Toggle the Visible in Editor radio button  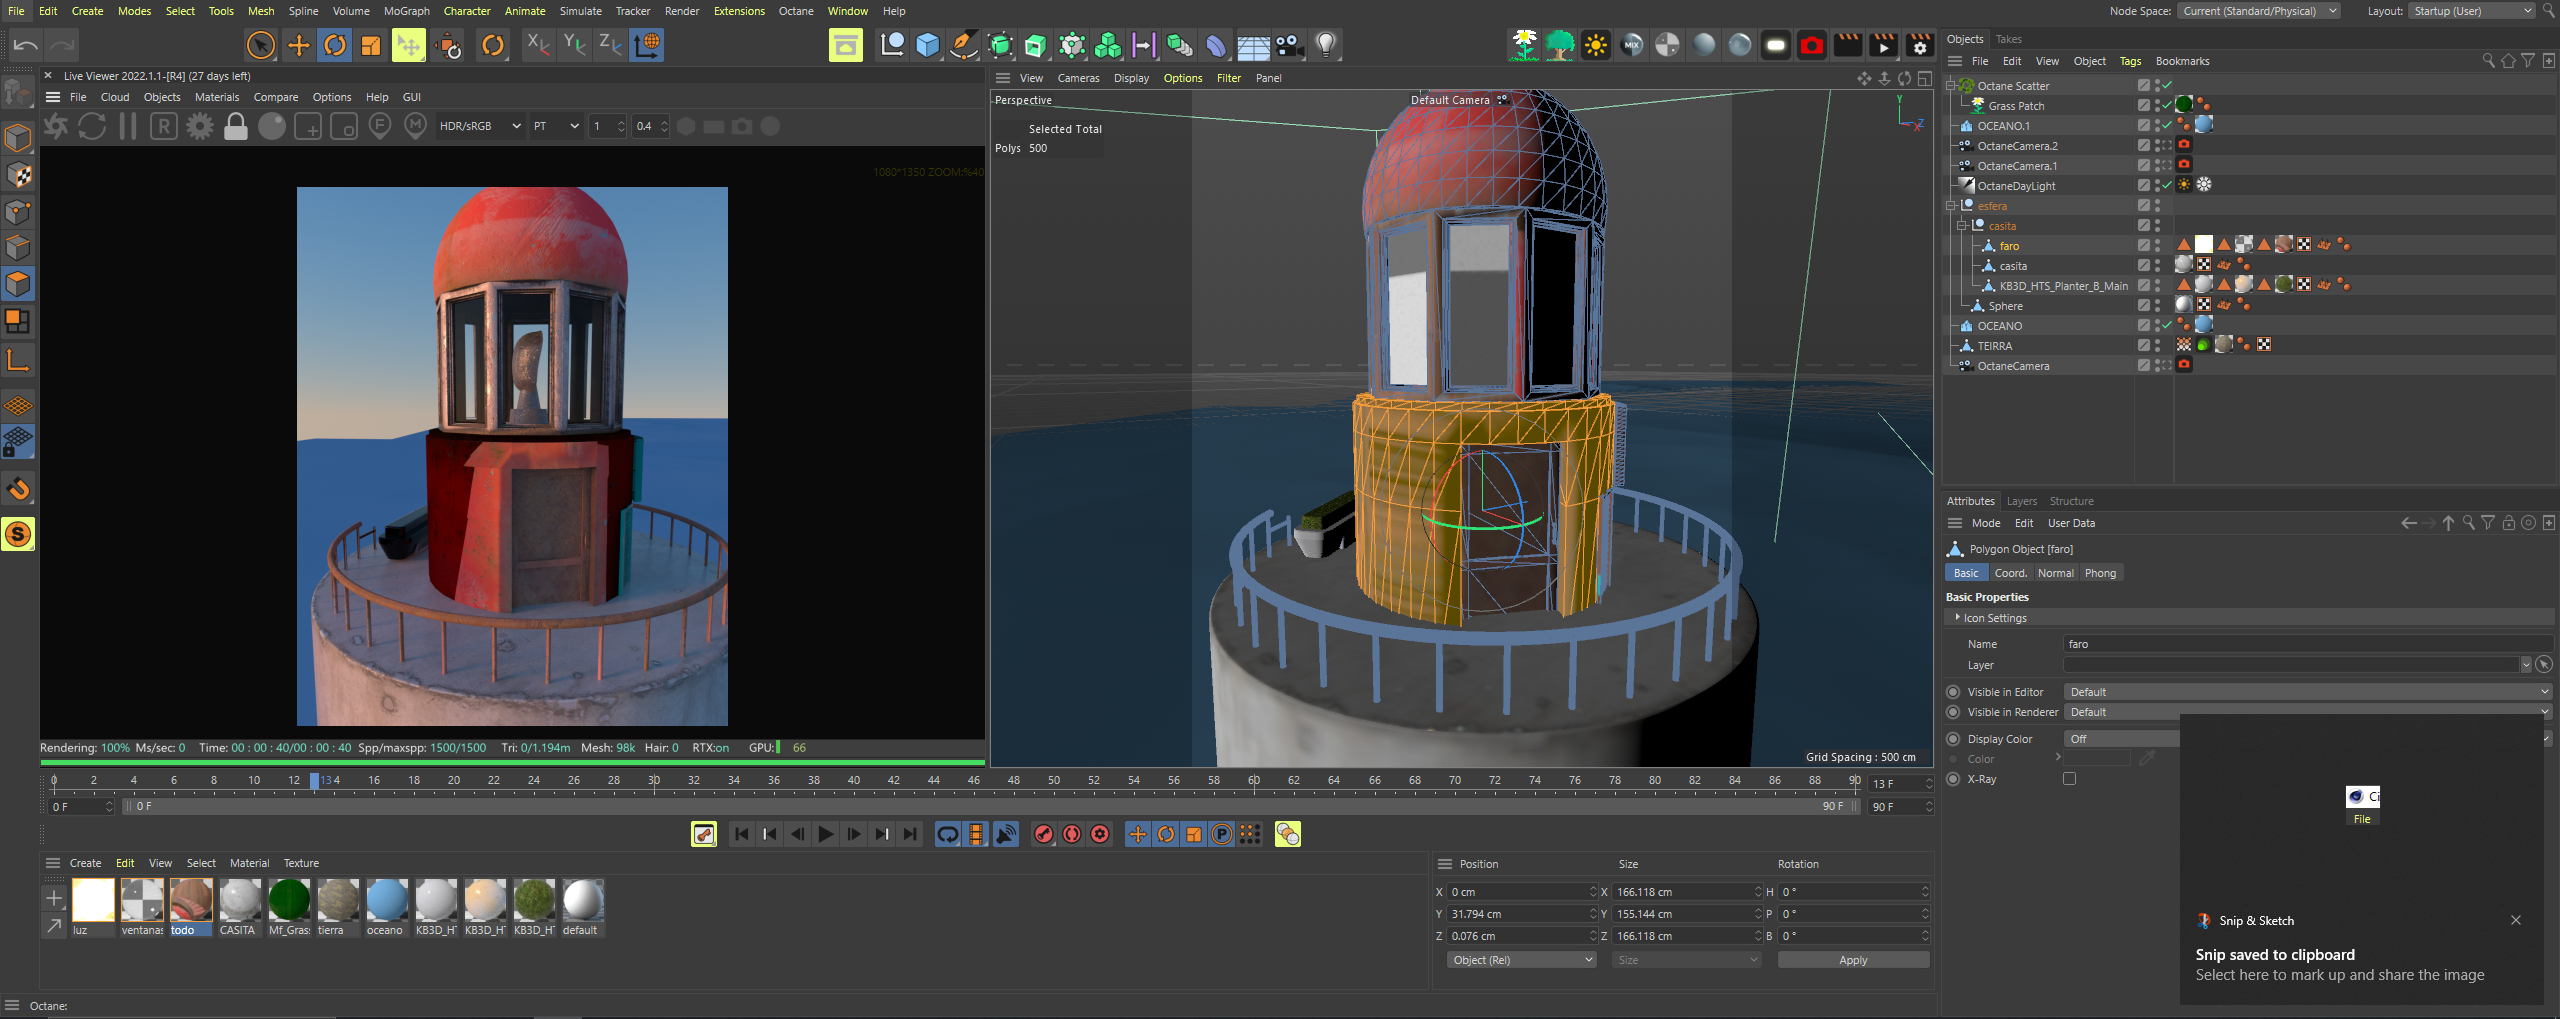(1953, 692)
